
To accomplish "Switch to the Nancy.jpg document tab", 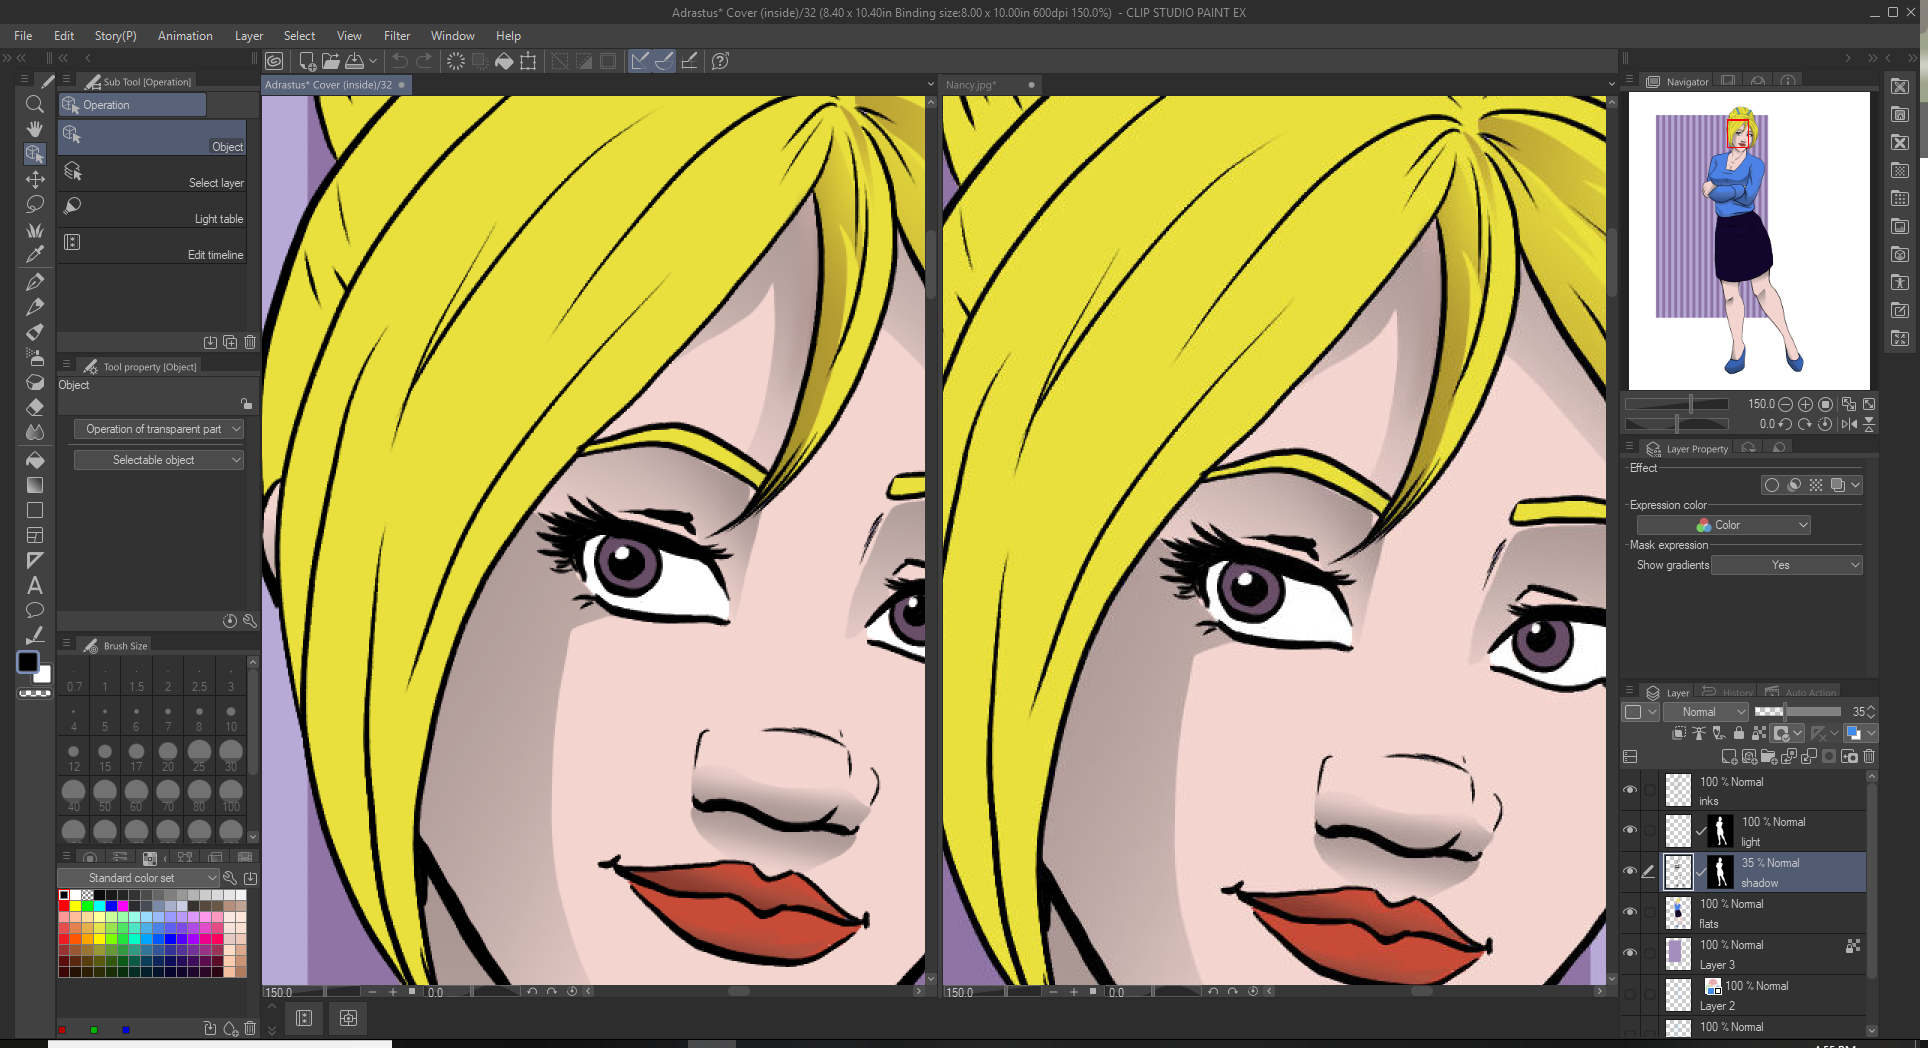I will tap(970, 85).
